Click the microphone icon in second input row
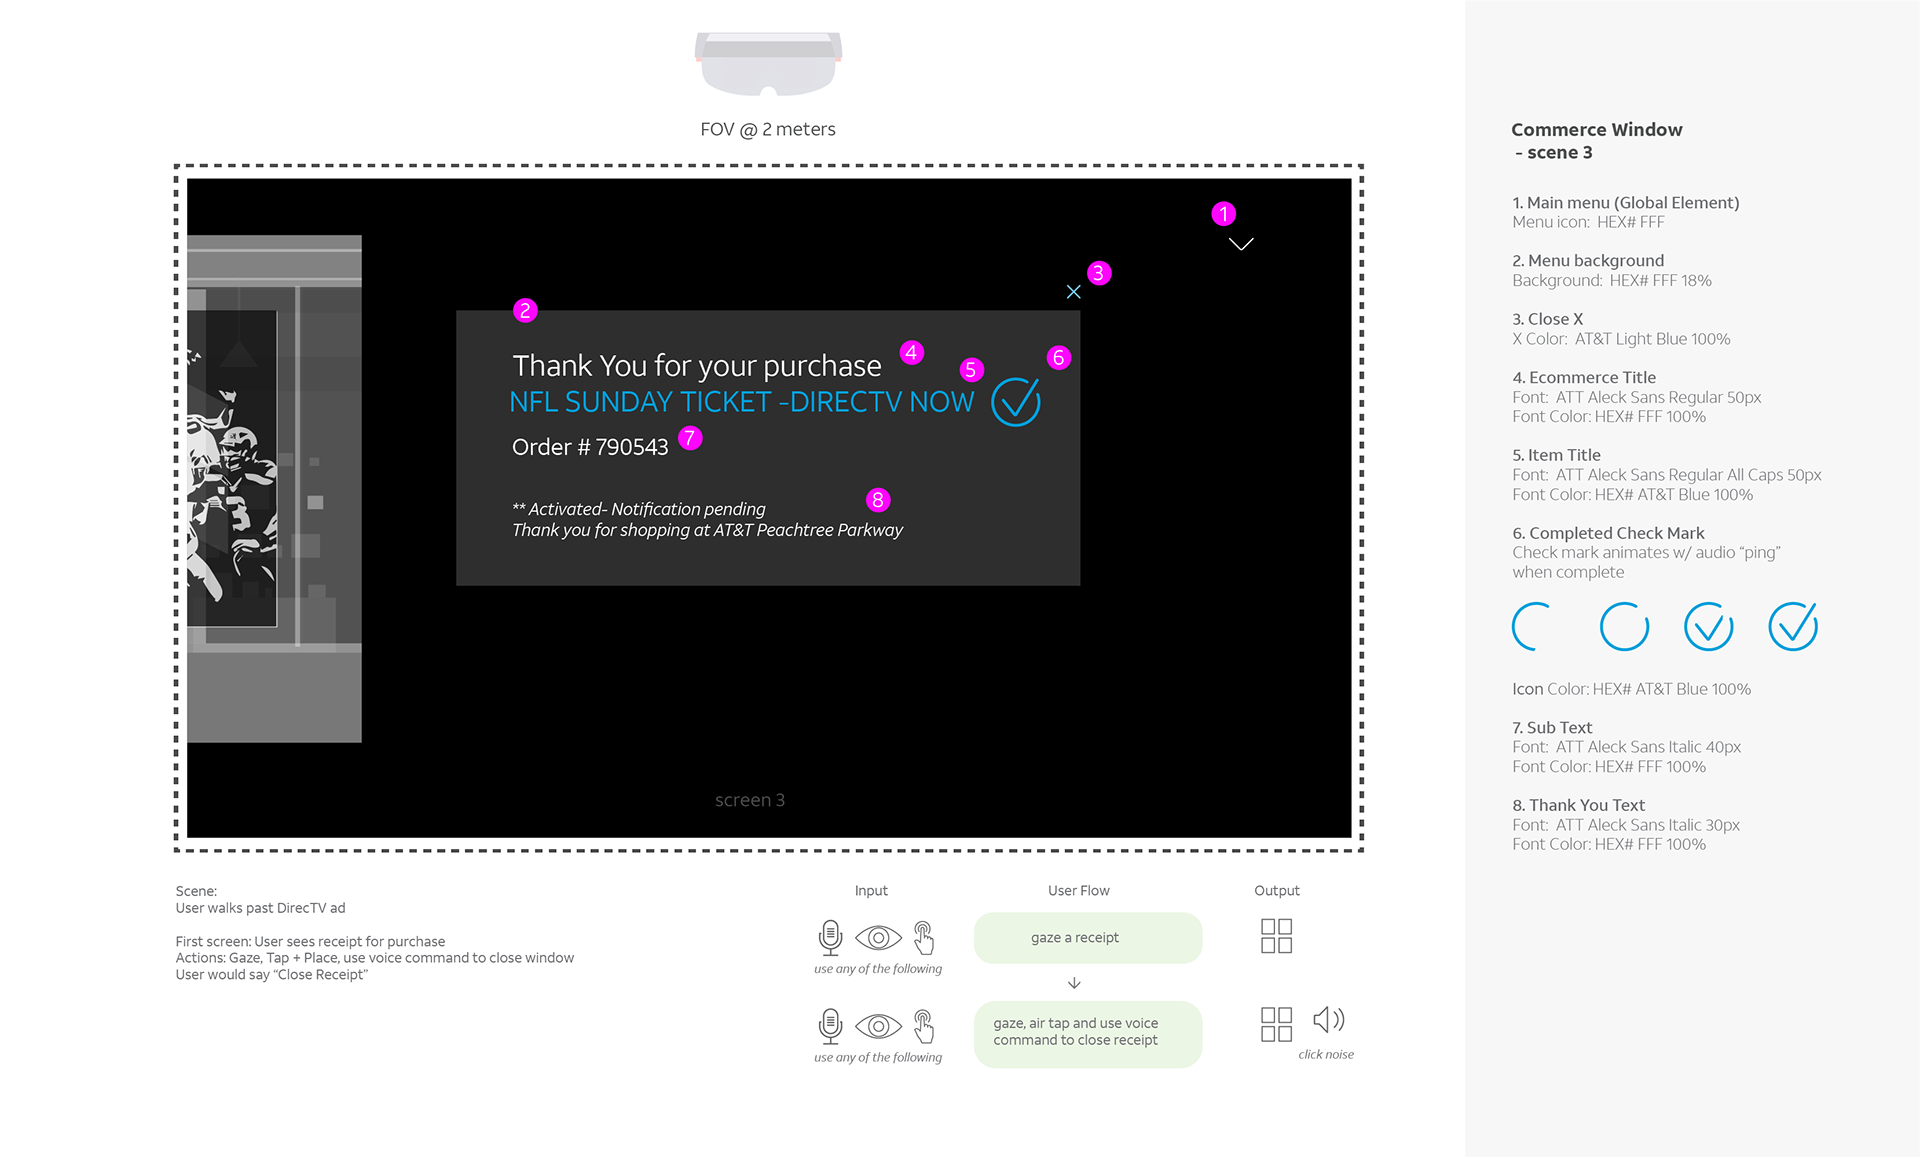The height and width of the screenshot is (1157, 1920). pyautogui.click(x=830, y=1026)
